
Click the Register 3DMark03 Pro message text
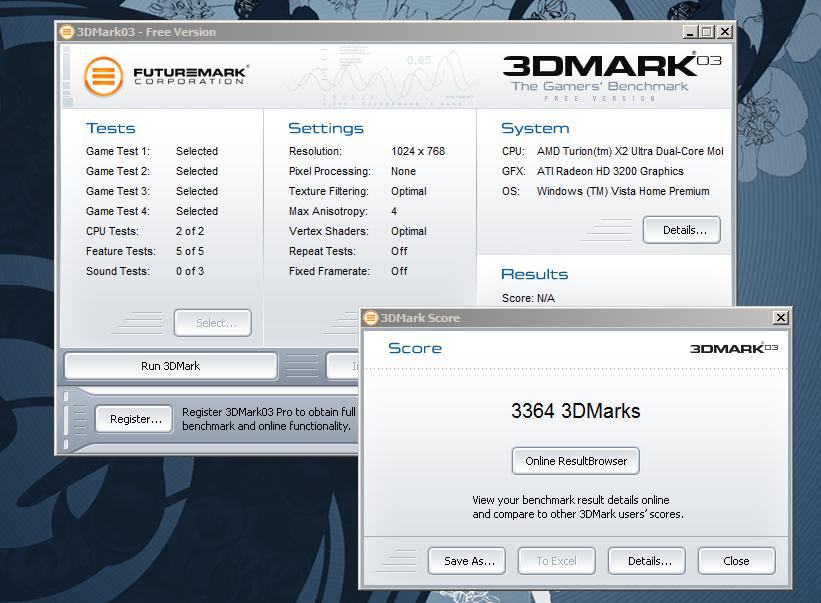click(269, 419)
